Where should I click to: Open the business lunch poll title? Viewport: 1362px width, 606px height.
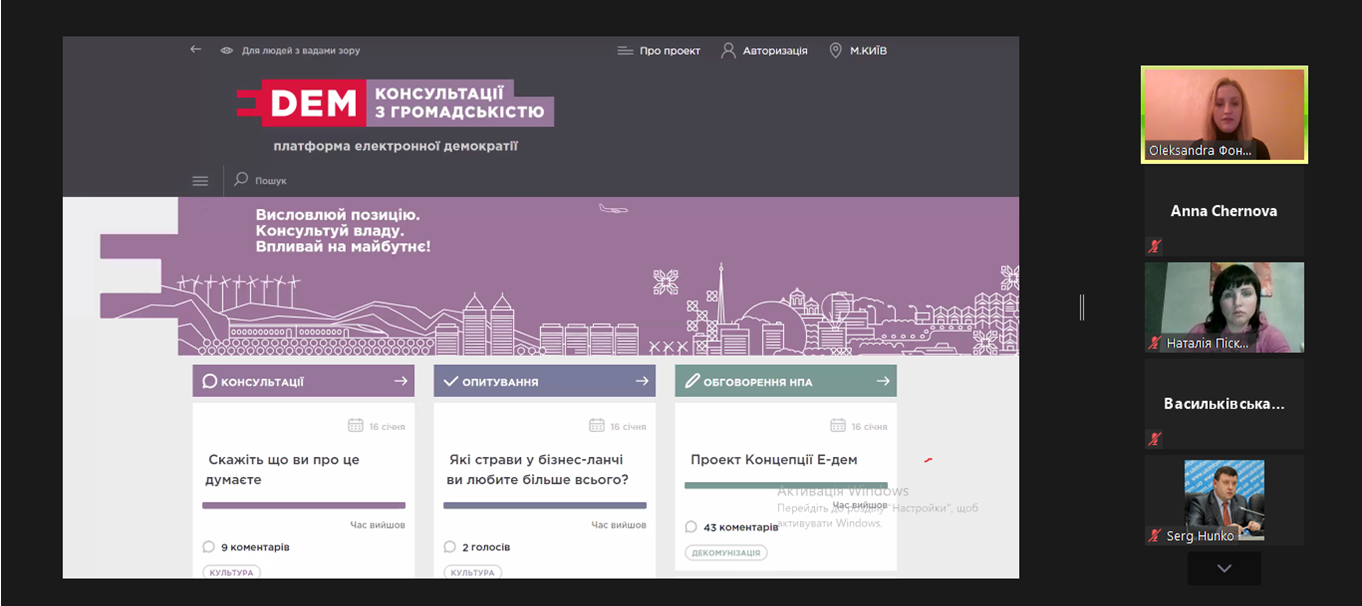[537, 469]
